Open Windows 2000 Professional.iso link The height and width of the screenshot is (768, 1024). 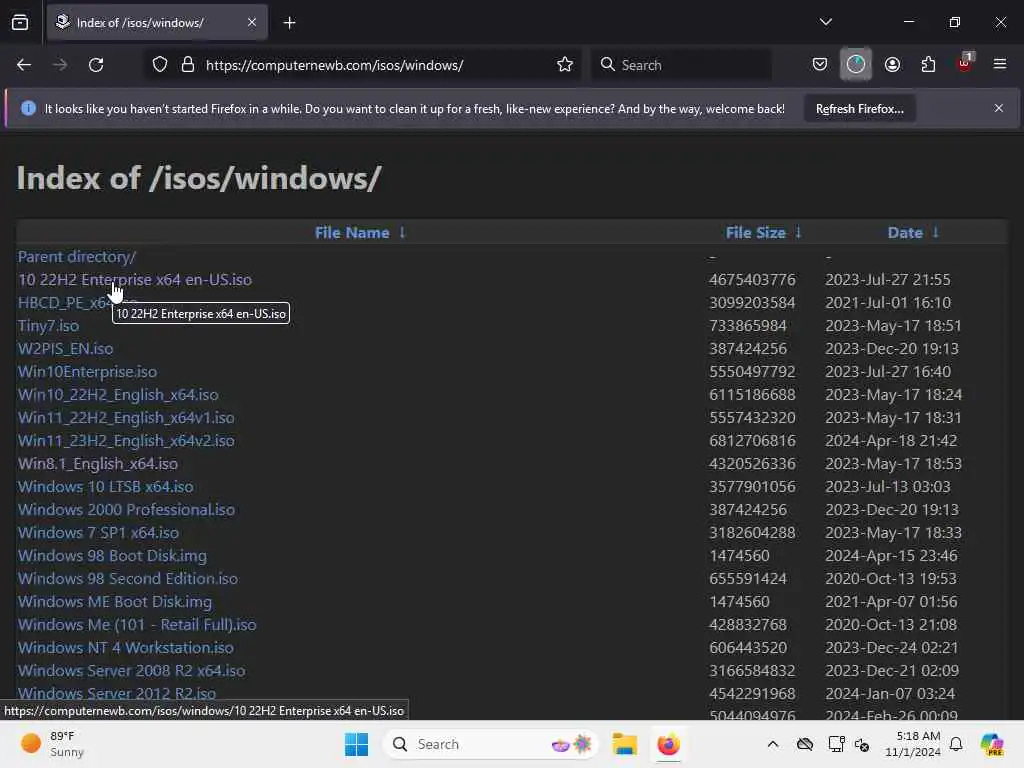pos(126,509)
